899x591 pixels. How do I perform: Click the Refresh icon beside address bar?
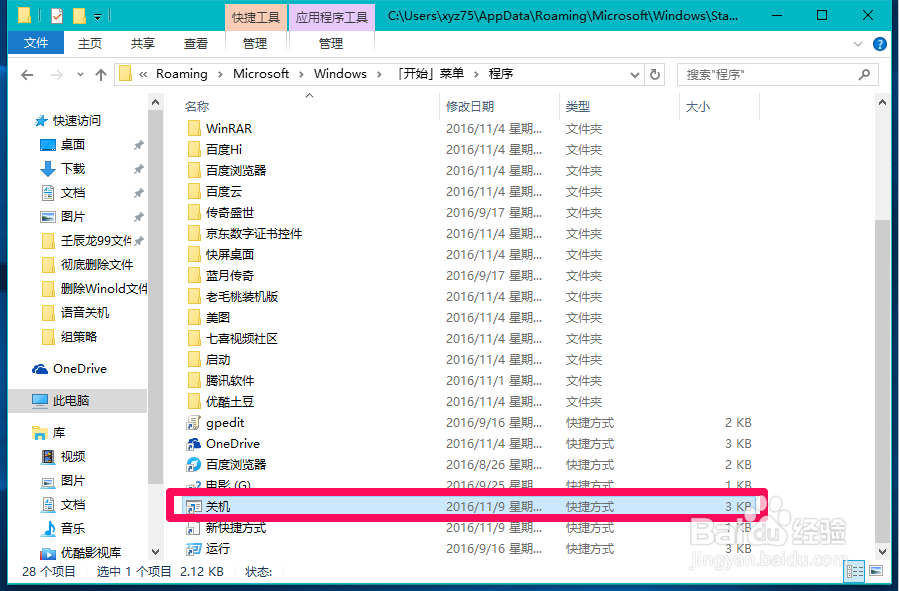655,73
